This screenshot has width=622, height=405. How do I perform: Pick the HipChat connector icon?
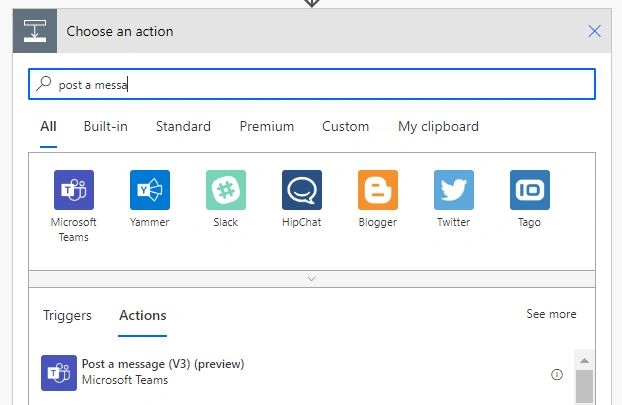[302, 190]
